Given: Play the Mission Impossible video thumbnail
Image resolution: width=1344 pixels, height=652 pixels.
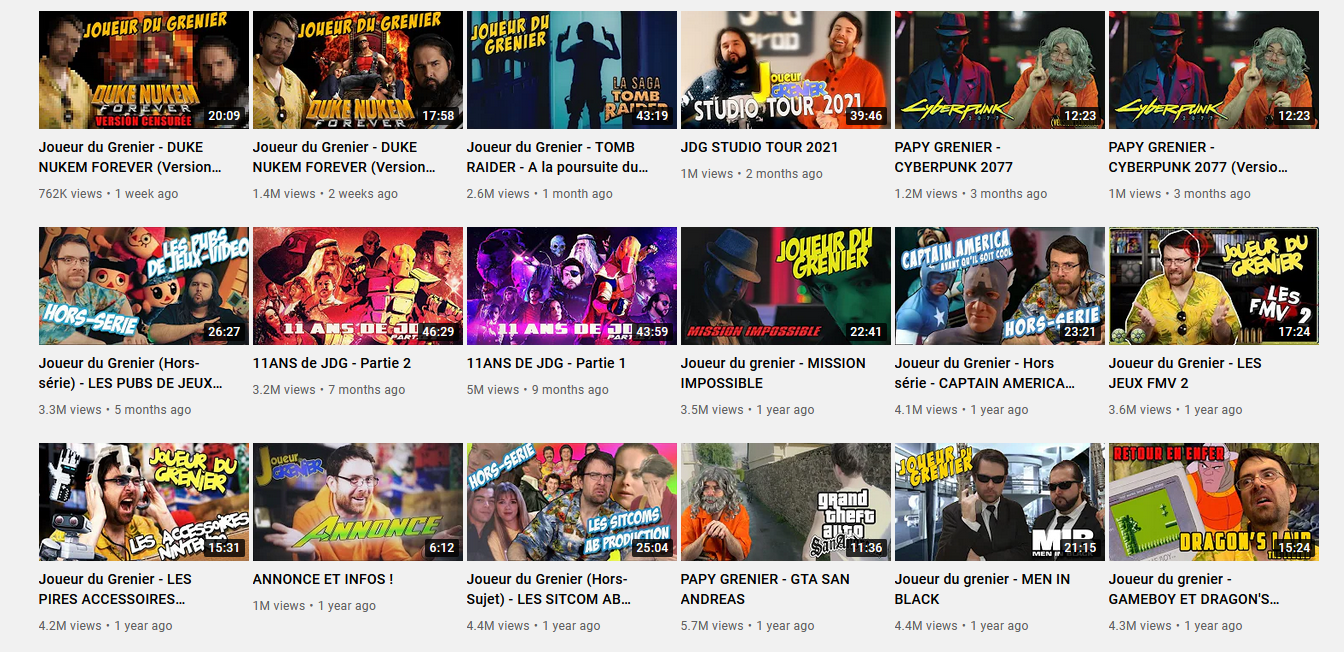Looking at the screenshot, I should (786, 286).
